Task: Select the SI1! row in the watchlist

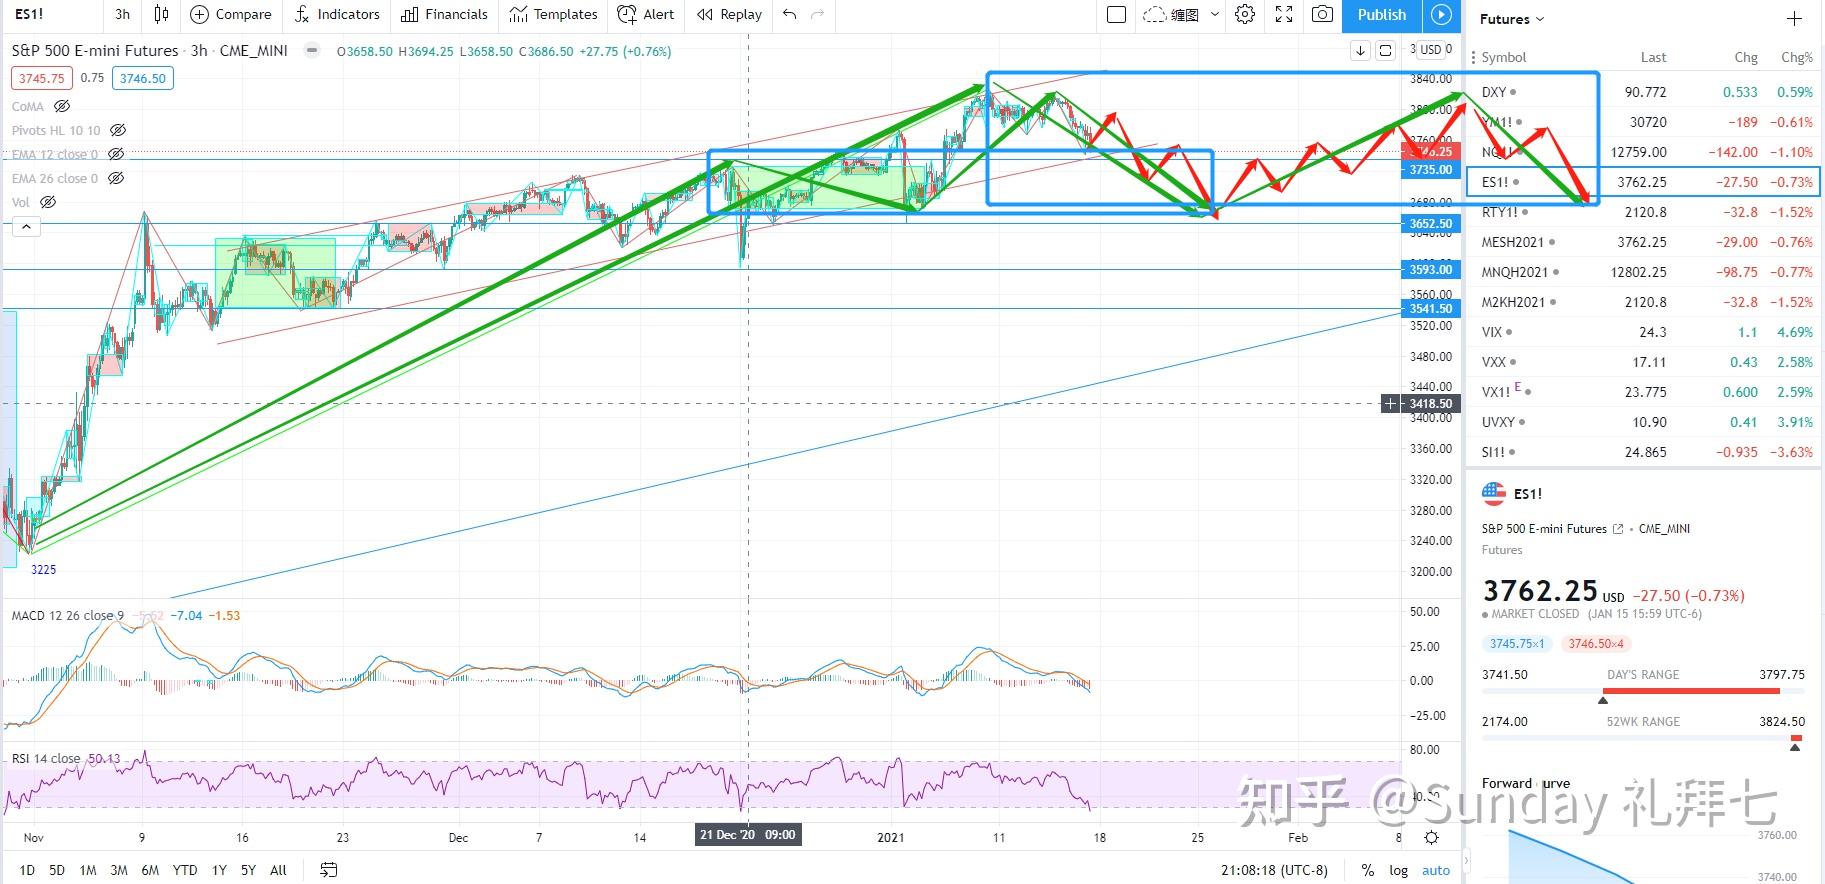Action: pos(1644,452)
